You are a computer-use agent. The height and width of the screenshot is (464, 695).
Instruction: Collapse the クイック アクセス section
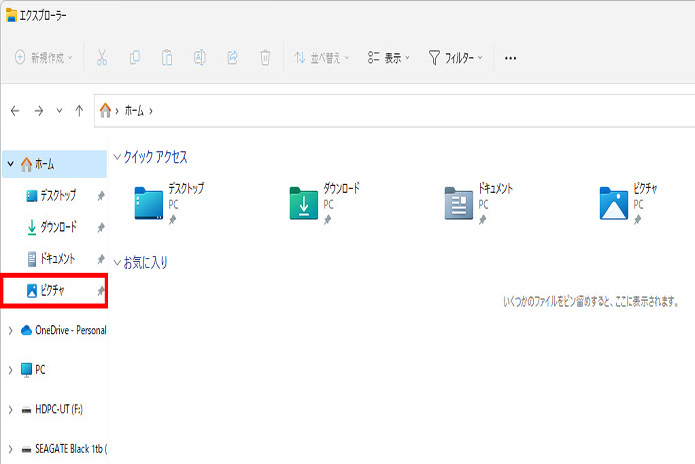[x=118, y=158]
